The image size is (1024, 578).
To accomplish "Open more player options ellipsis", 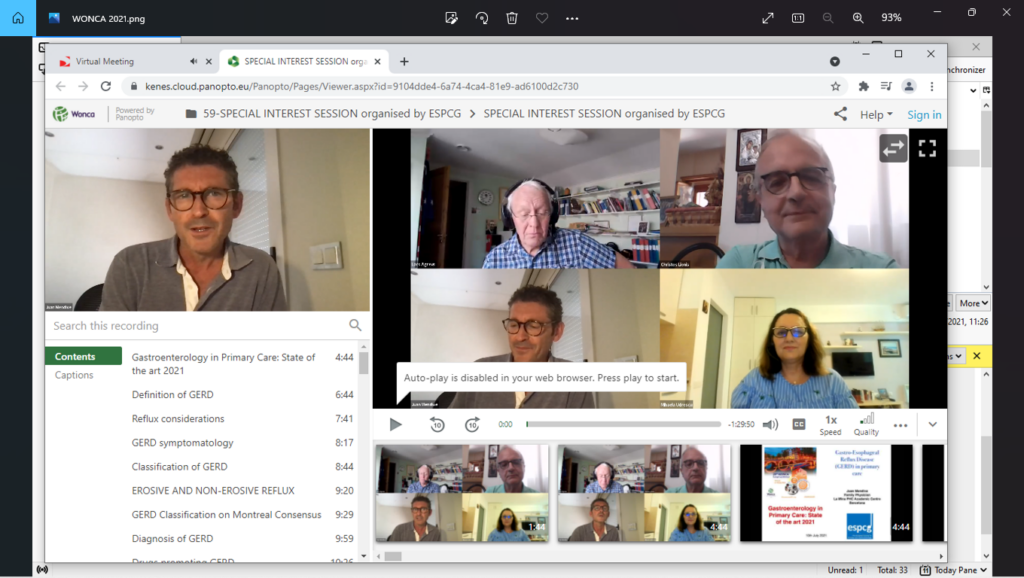I will [901, 425].
